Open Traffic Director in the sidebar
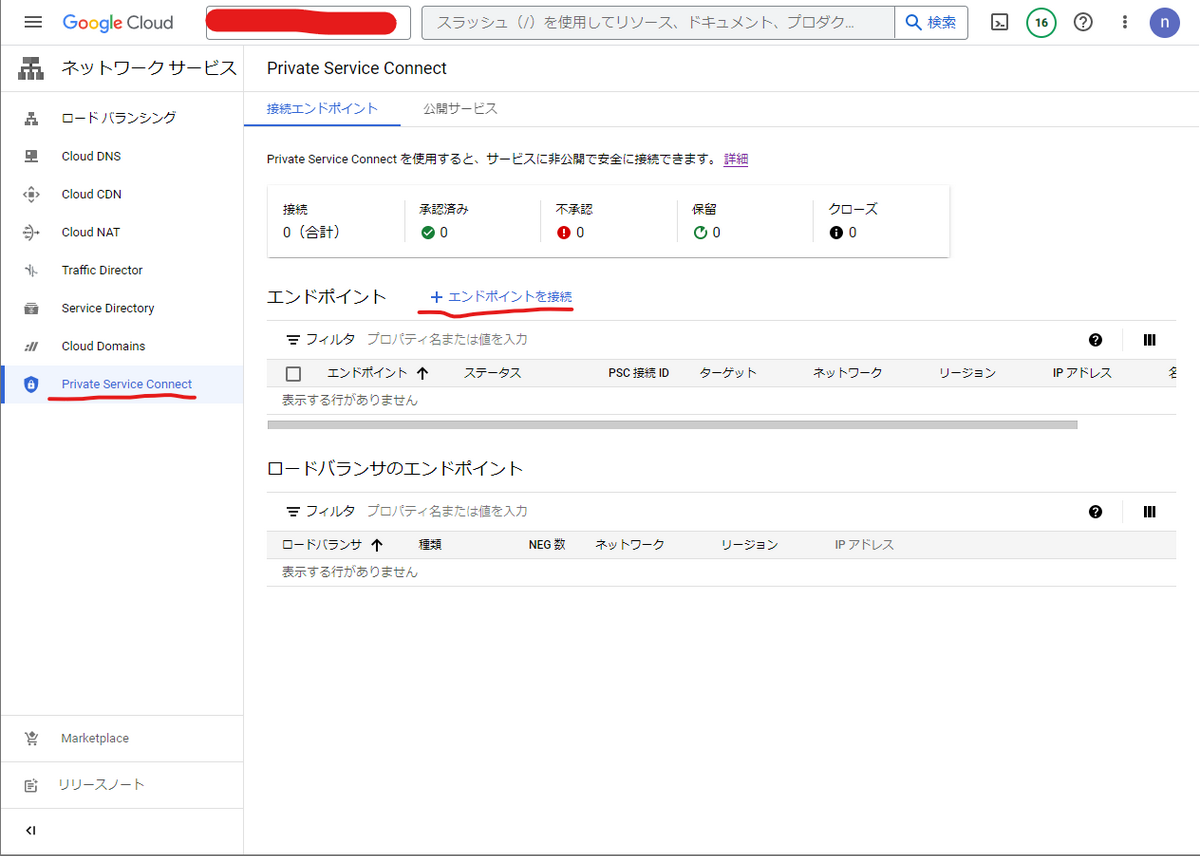This screenshot has width=1200, height=856. (x=102, y=270)
